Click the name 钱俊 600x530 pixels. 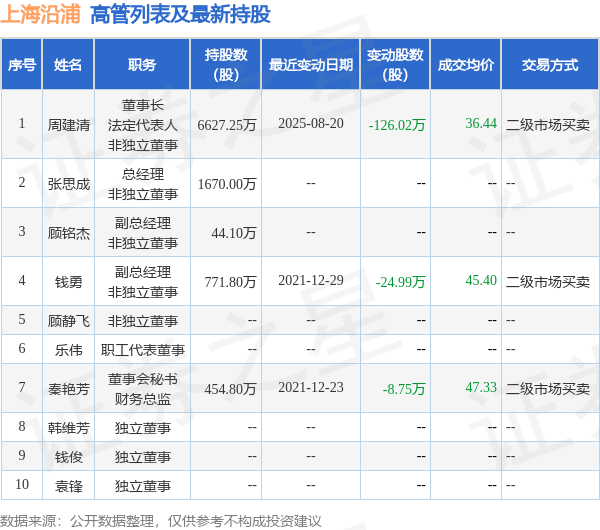(x=68, y=457)
